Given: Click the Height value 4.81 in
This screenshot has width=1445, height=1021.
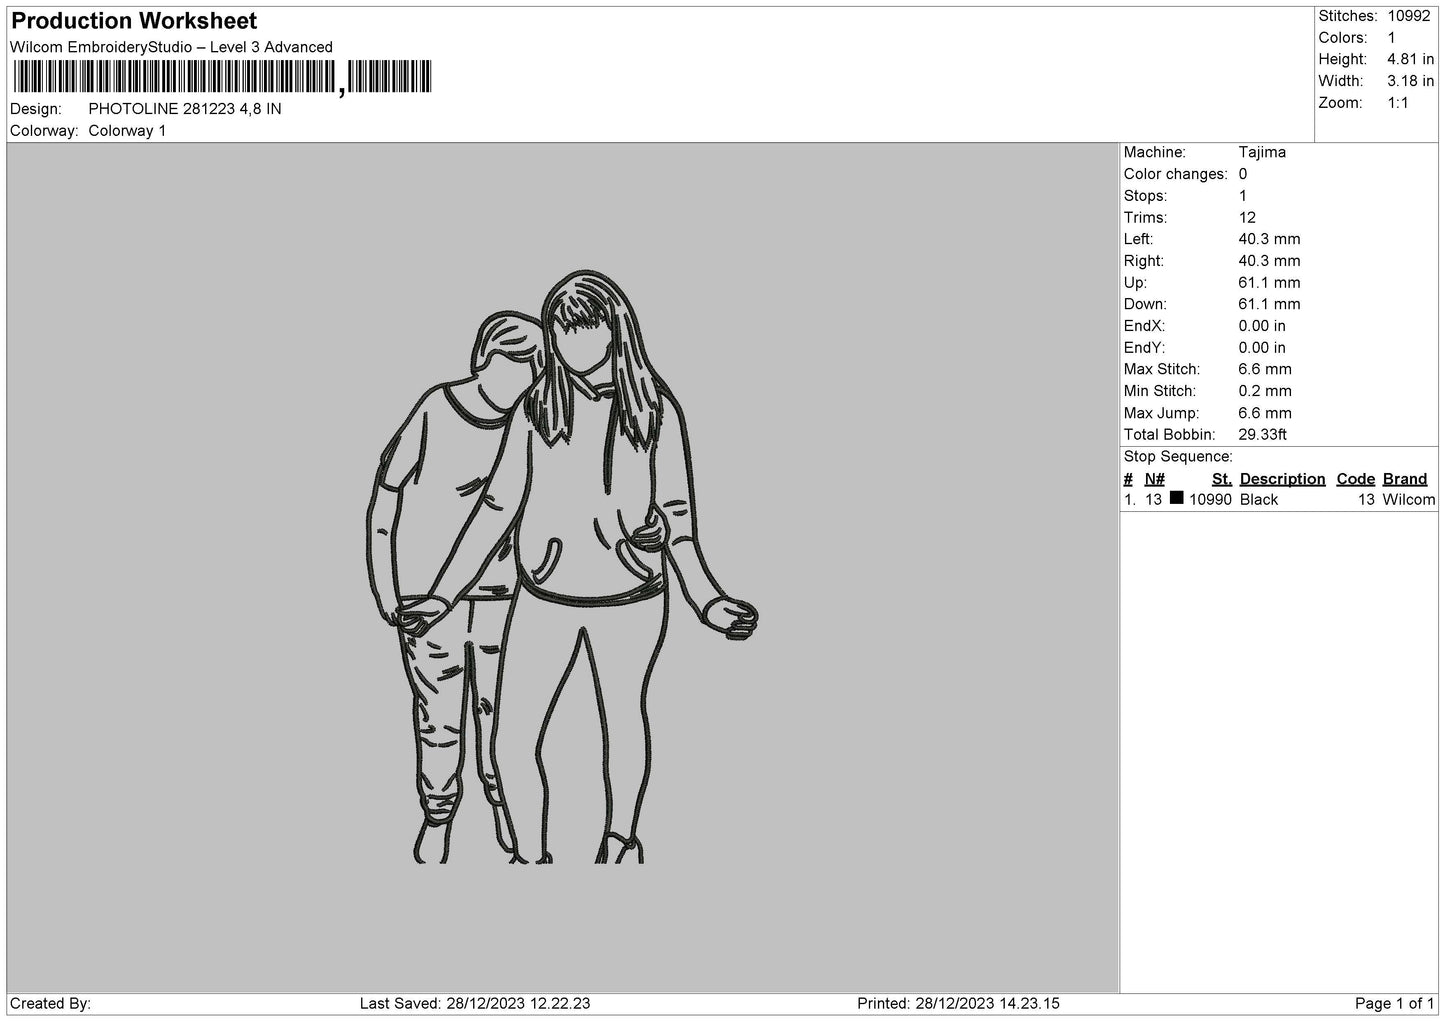Looking at the screenshot, I should tap(1410, 60).
